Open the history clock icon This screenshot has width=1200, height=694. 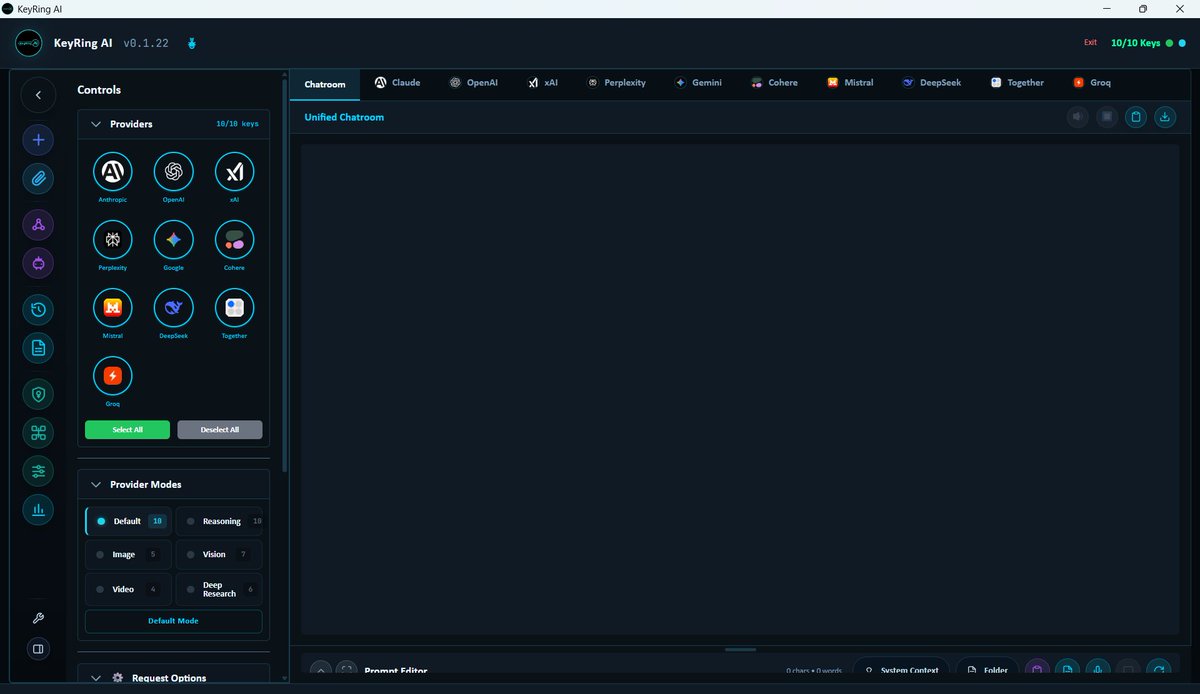[x=38, y=309]
